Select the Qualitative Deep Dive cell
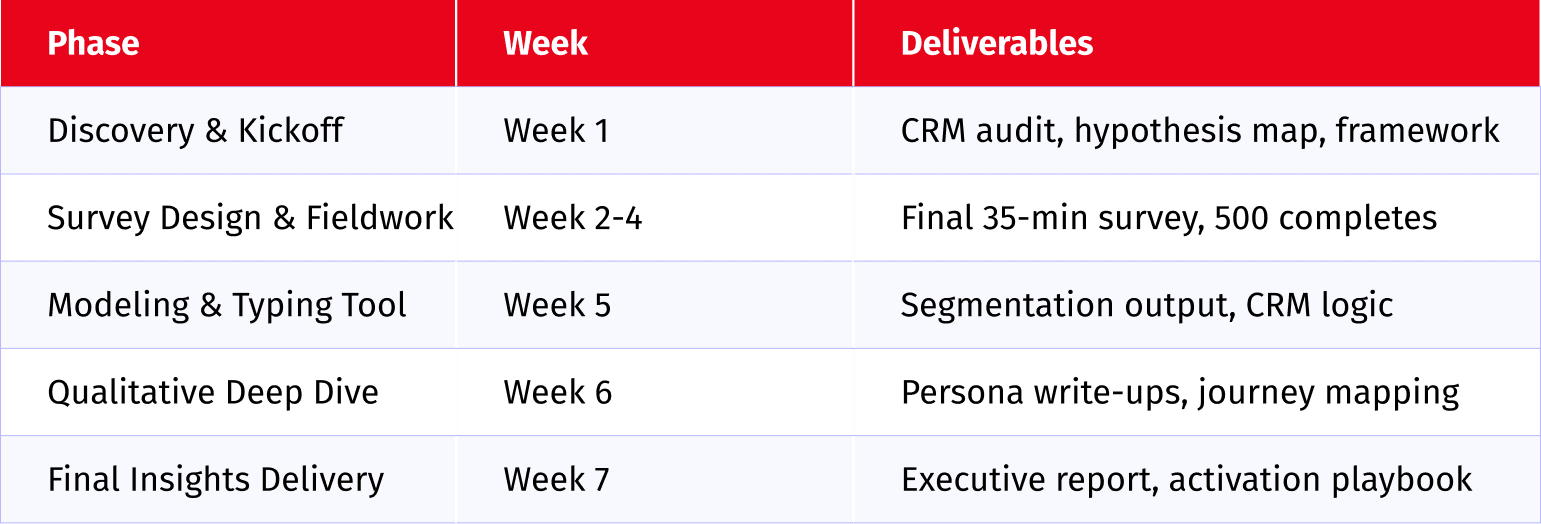This screenshot has width=1541, height=524. click(228, 392)
